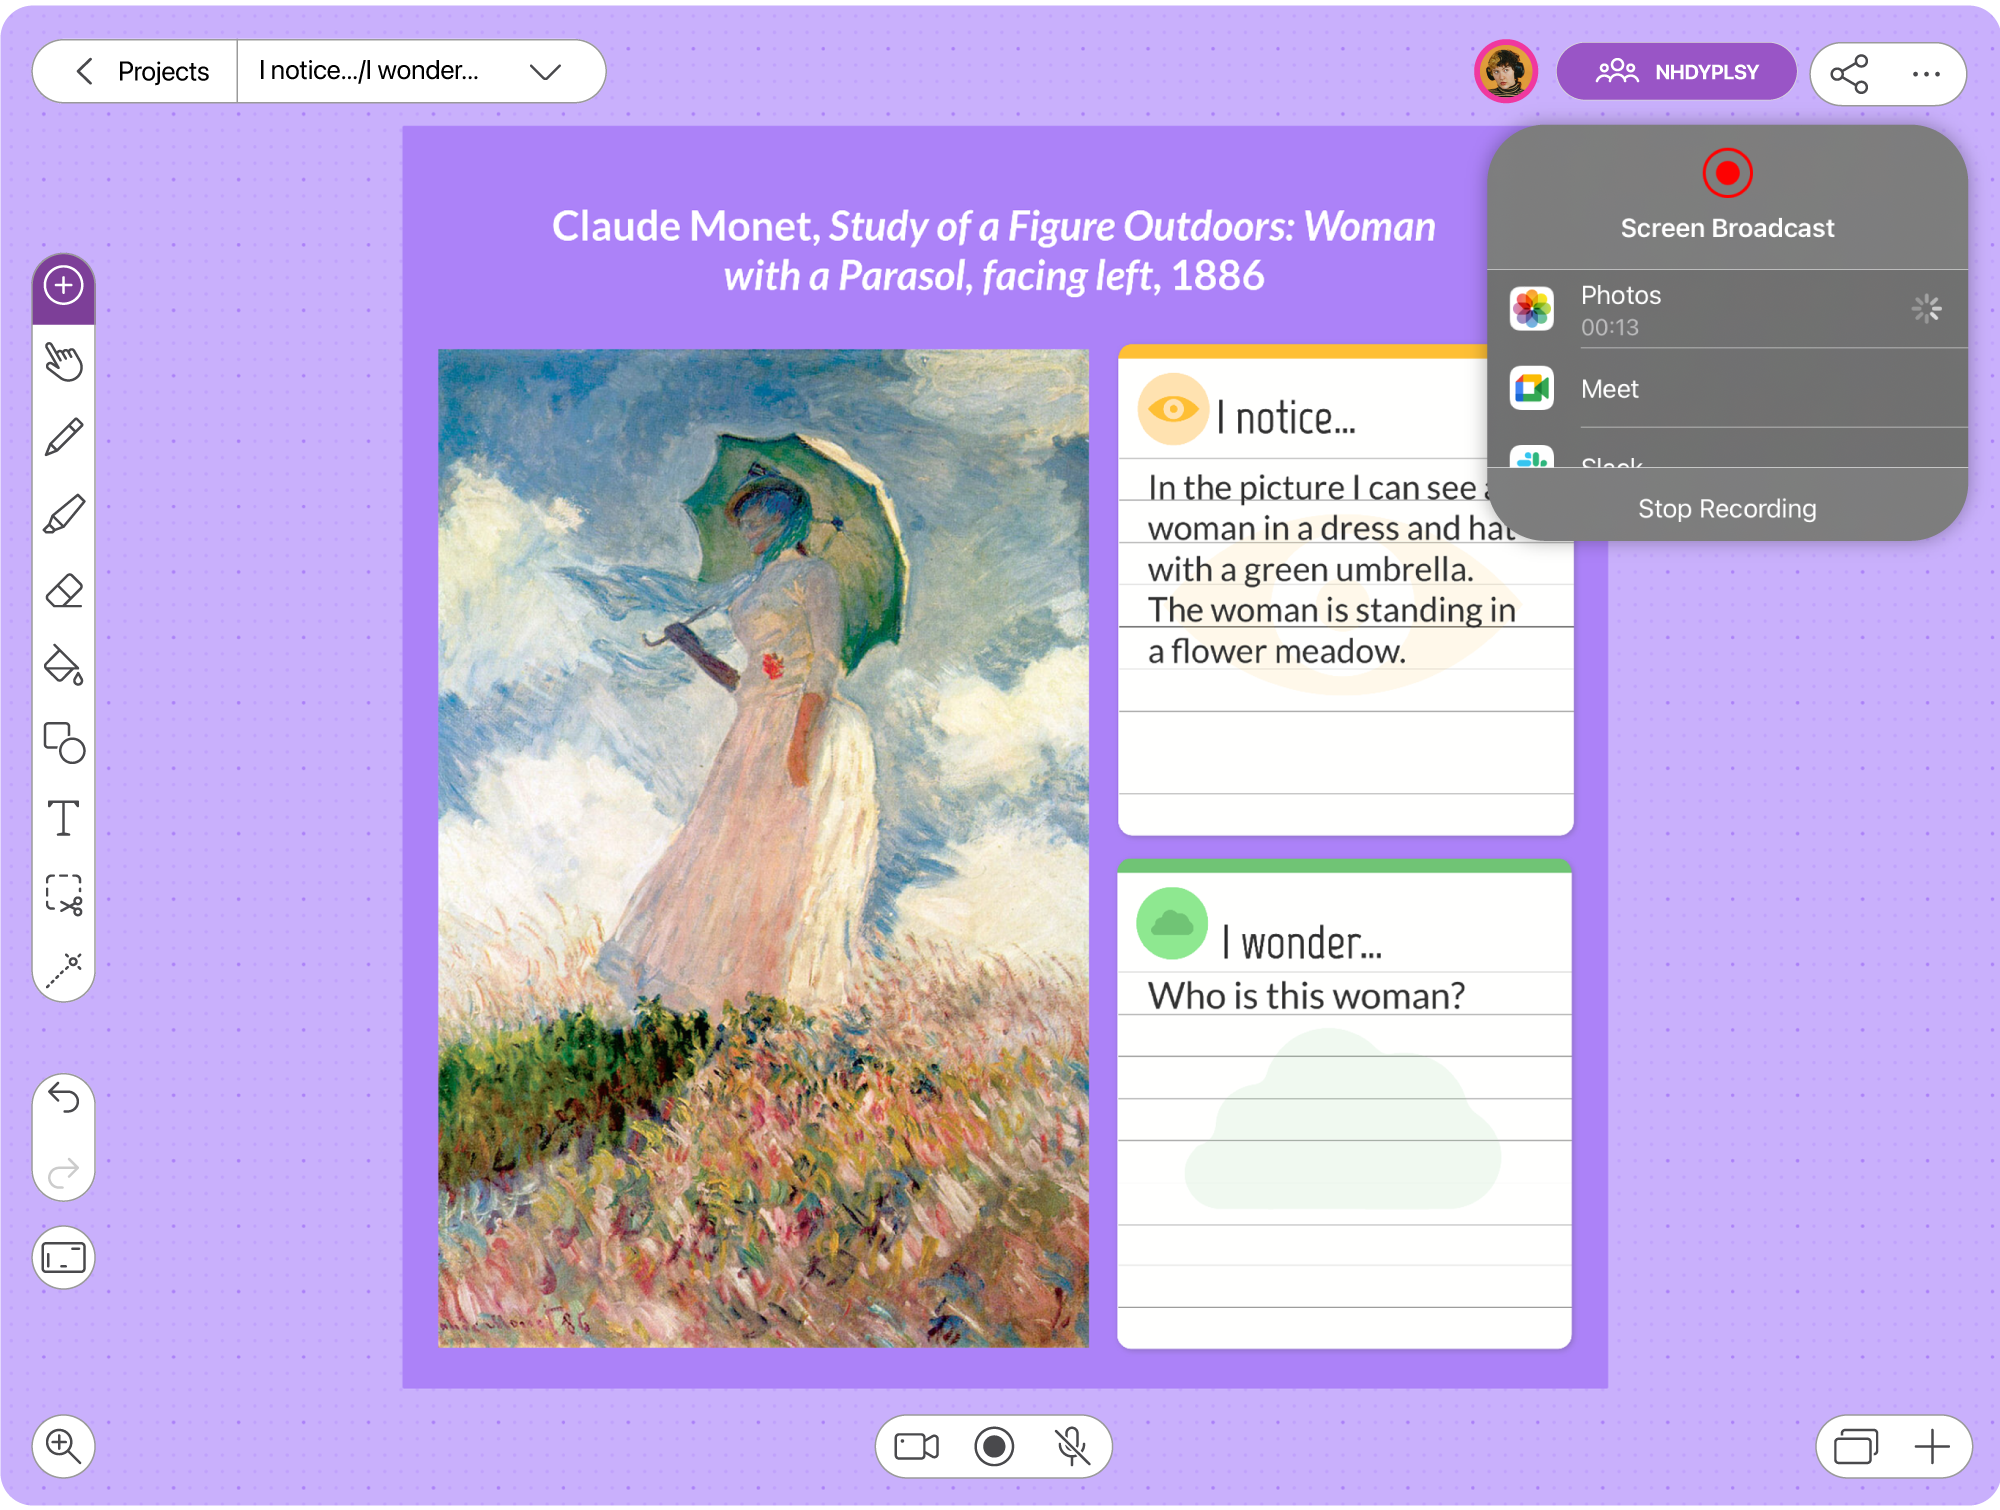
Task: Unmute the microphone
Action: click(1072, 1446)
